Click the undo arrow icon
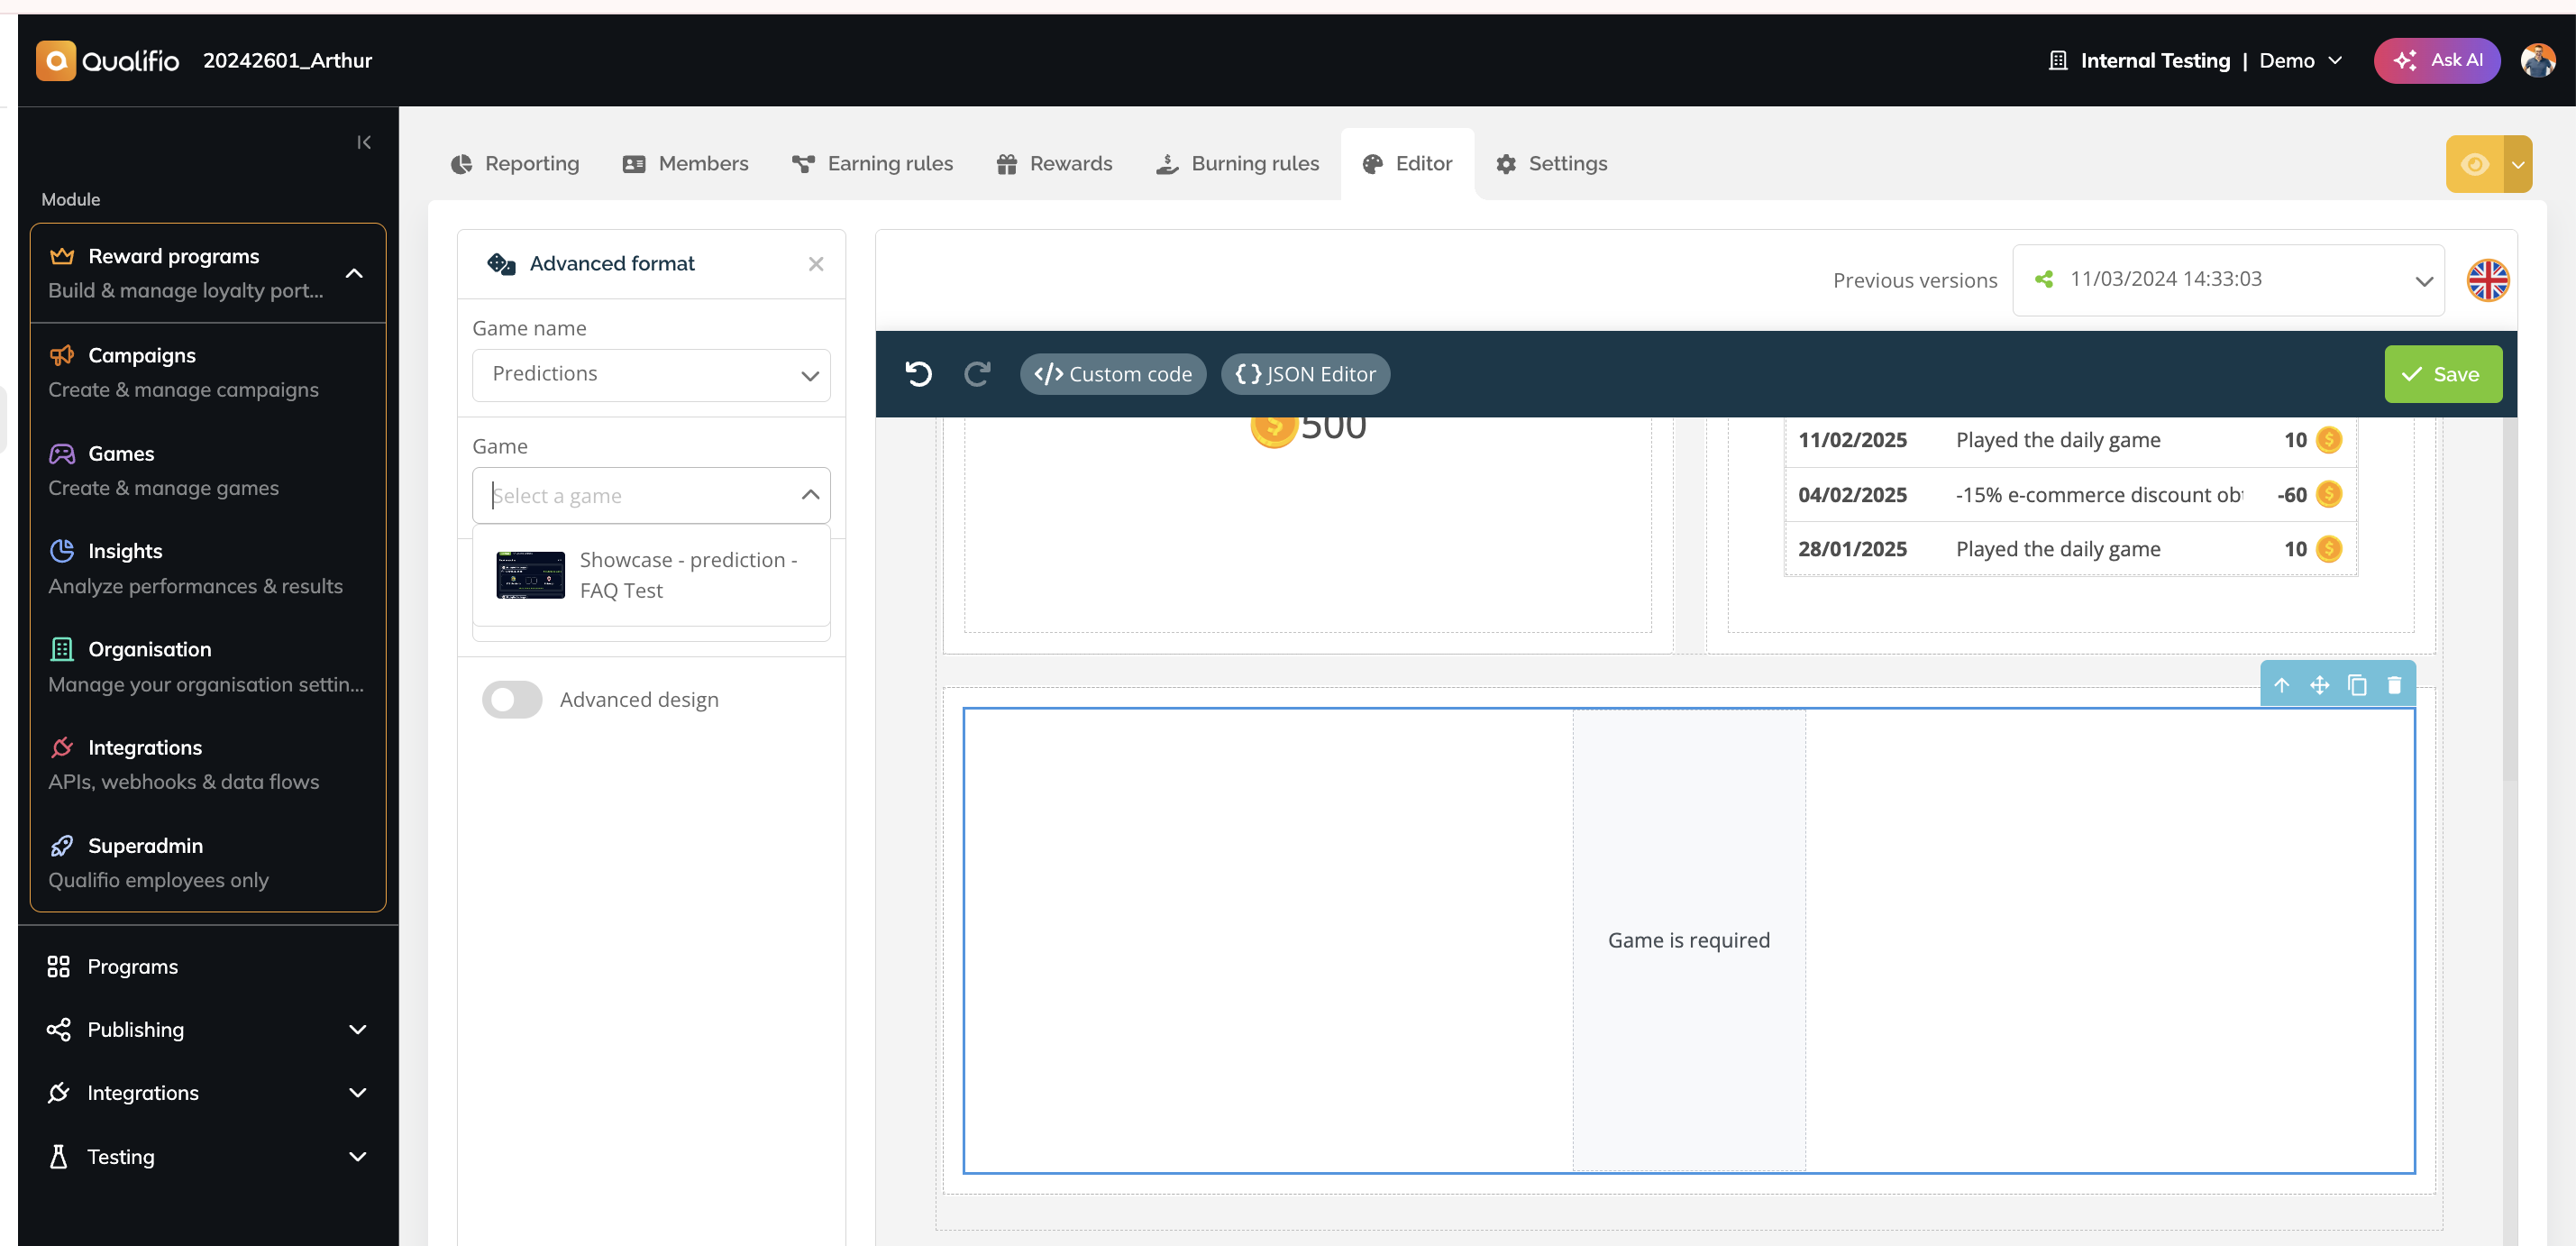 coord(918,374)
